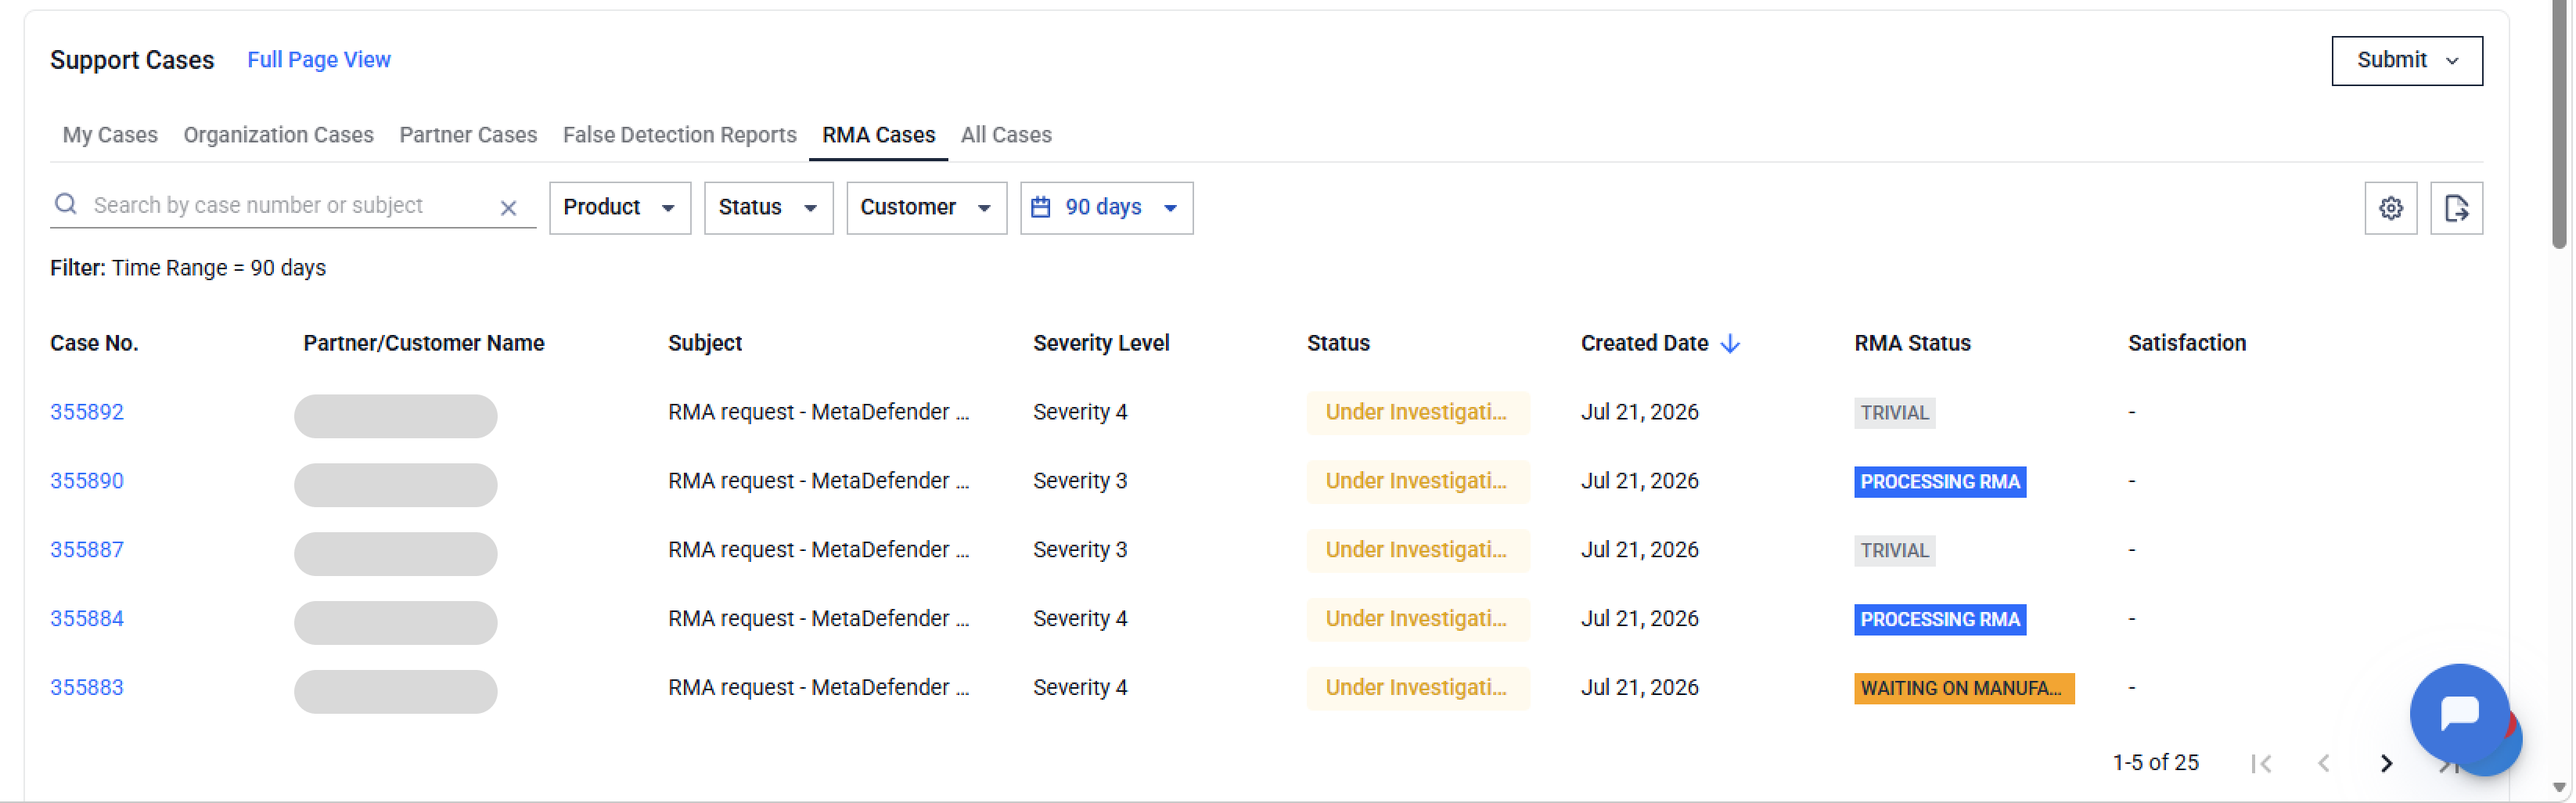Click Jul 21, 2026 date of case 355883
Screen dimensions: 2576x803
point(1639,688)
